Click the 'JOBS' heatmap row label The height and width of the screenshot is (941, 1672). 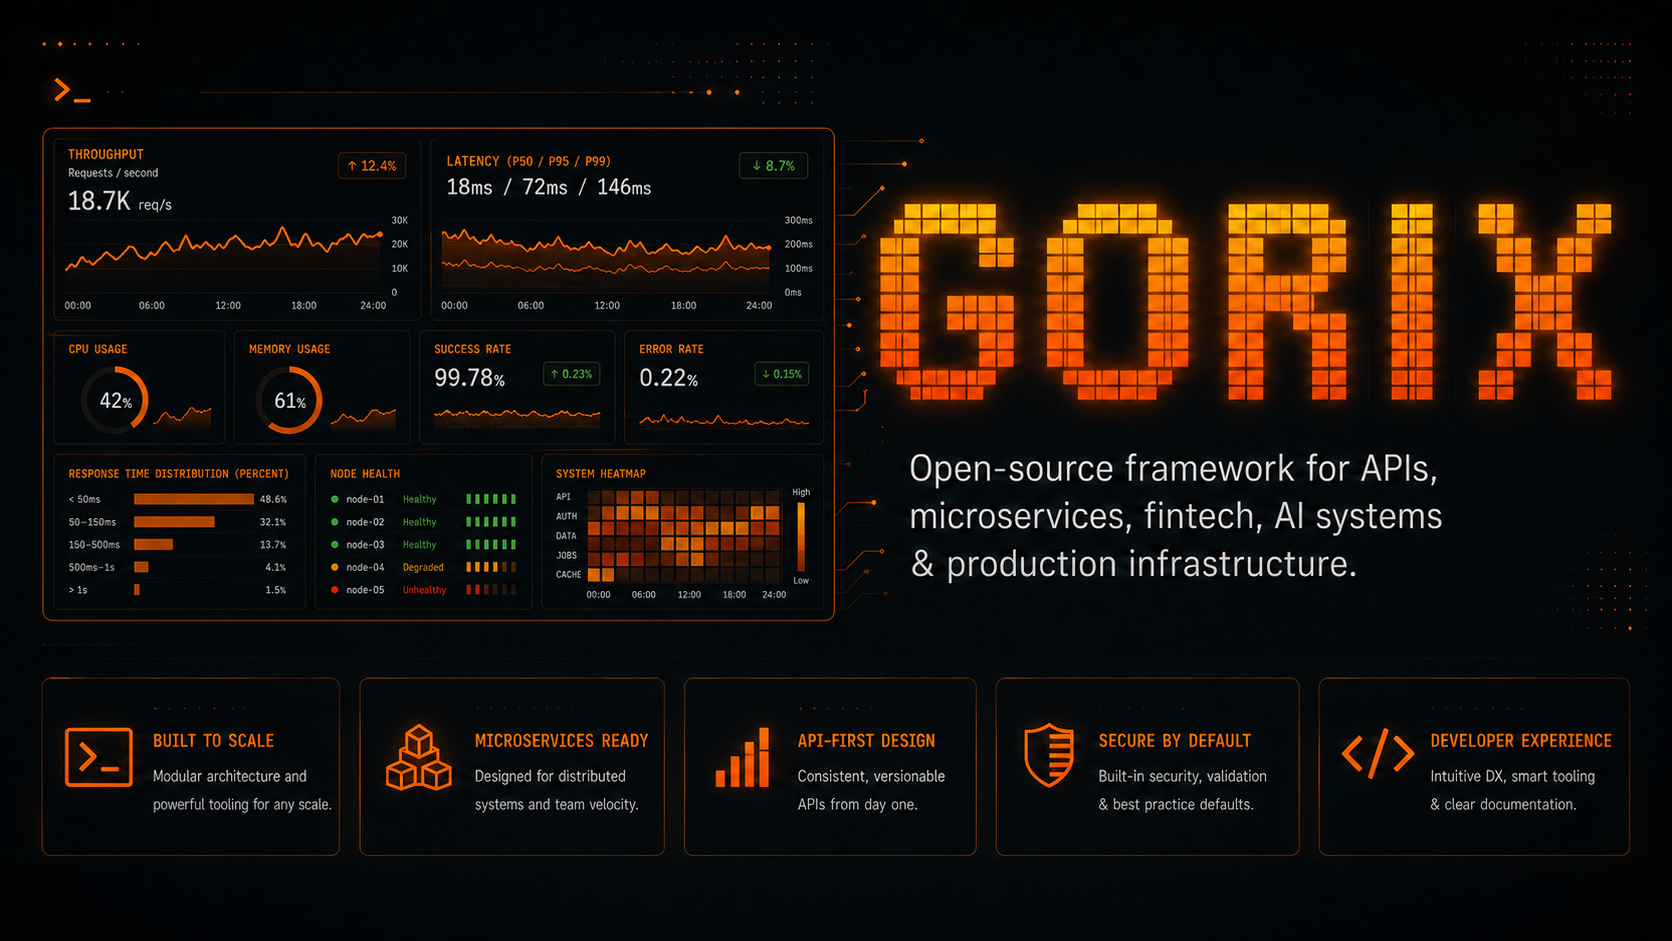(566, 555)
